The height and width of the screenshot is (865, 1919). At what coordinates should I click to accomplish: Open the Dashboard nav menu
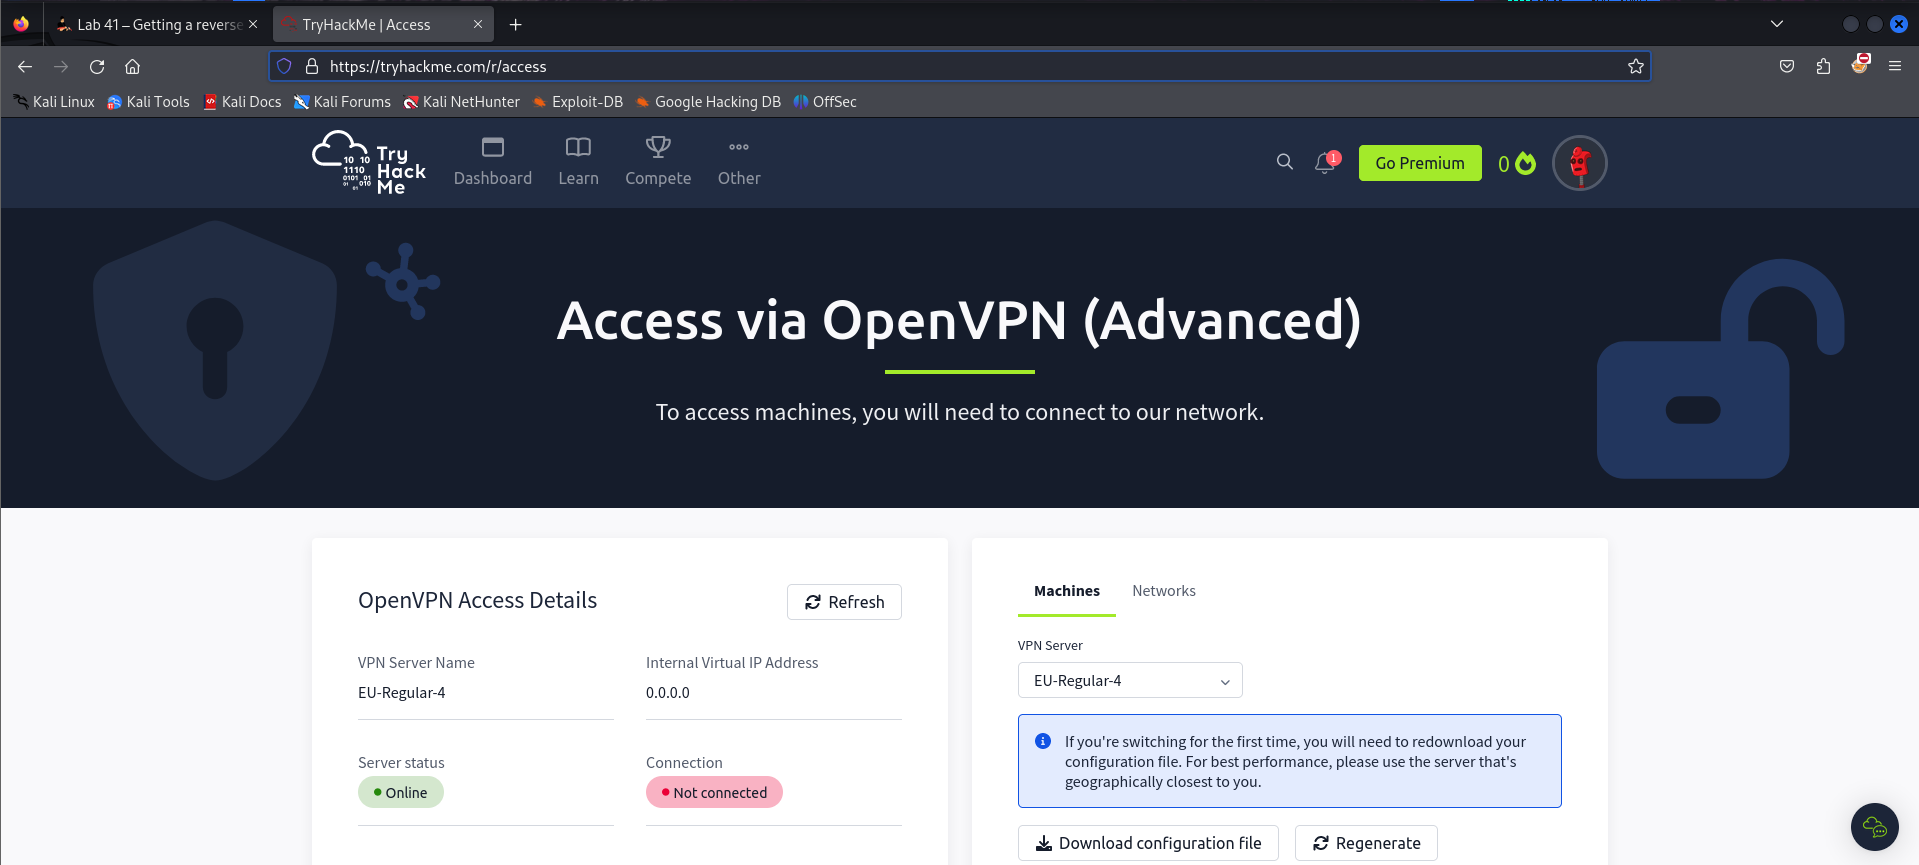[493, 162]
